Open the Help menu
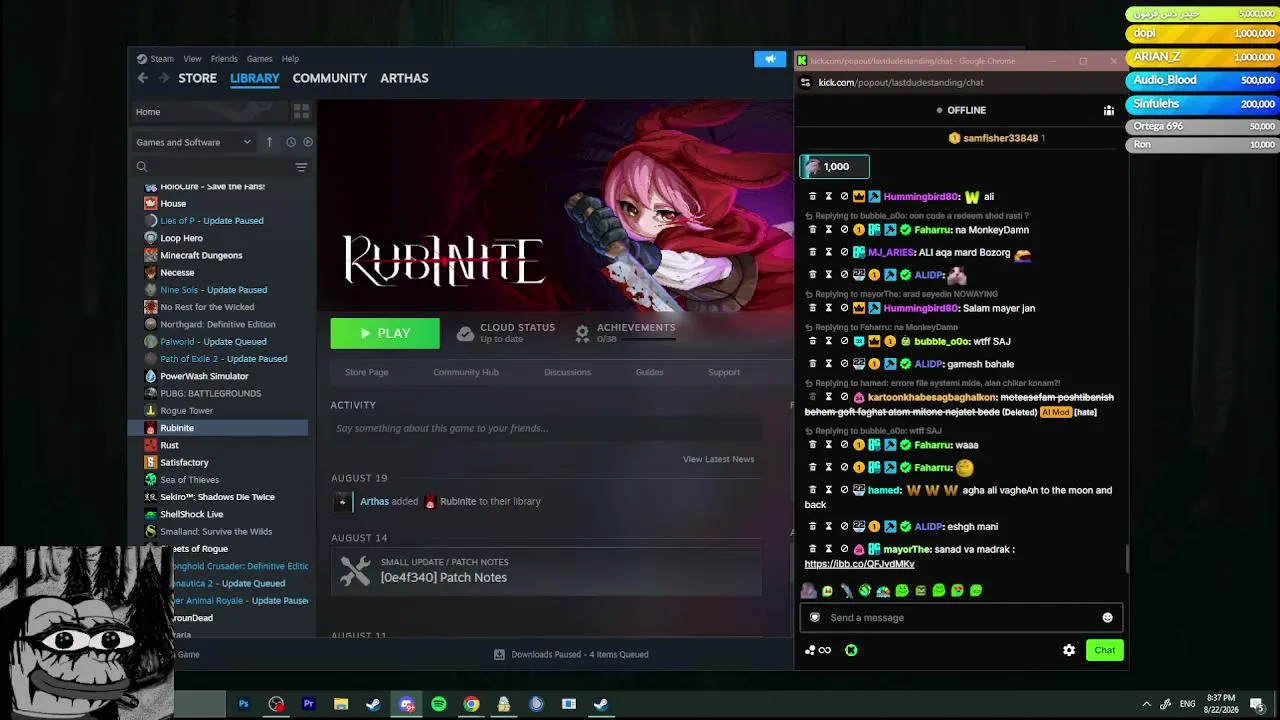The width and height of the screenshot is (1280, 720). 290,59
